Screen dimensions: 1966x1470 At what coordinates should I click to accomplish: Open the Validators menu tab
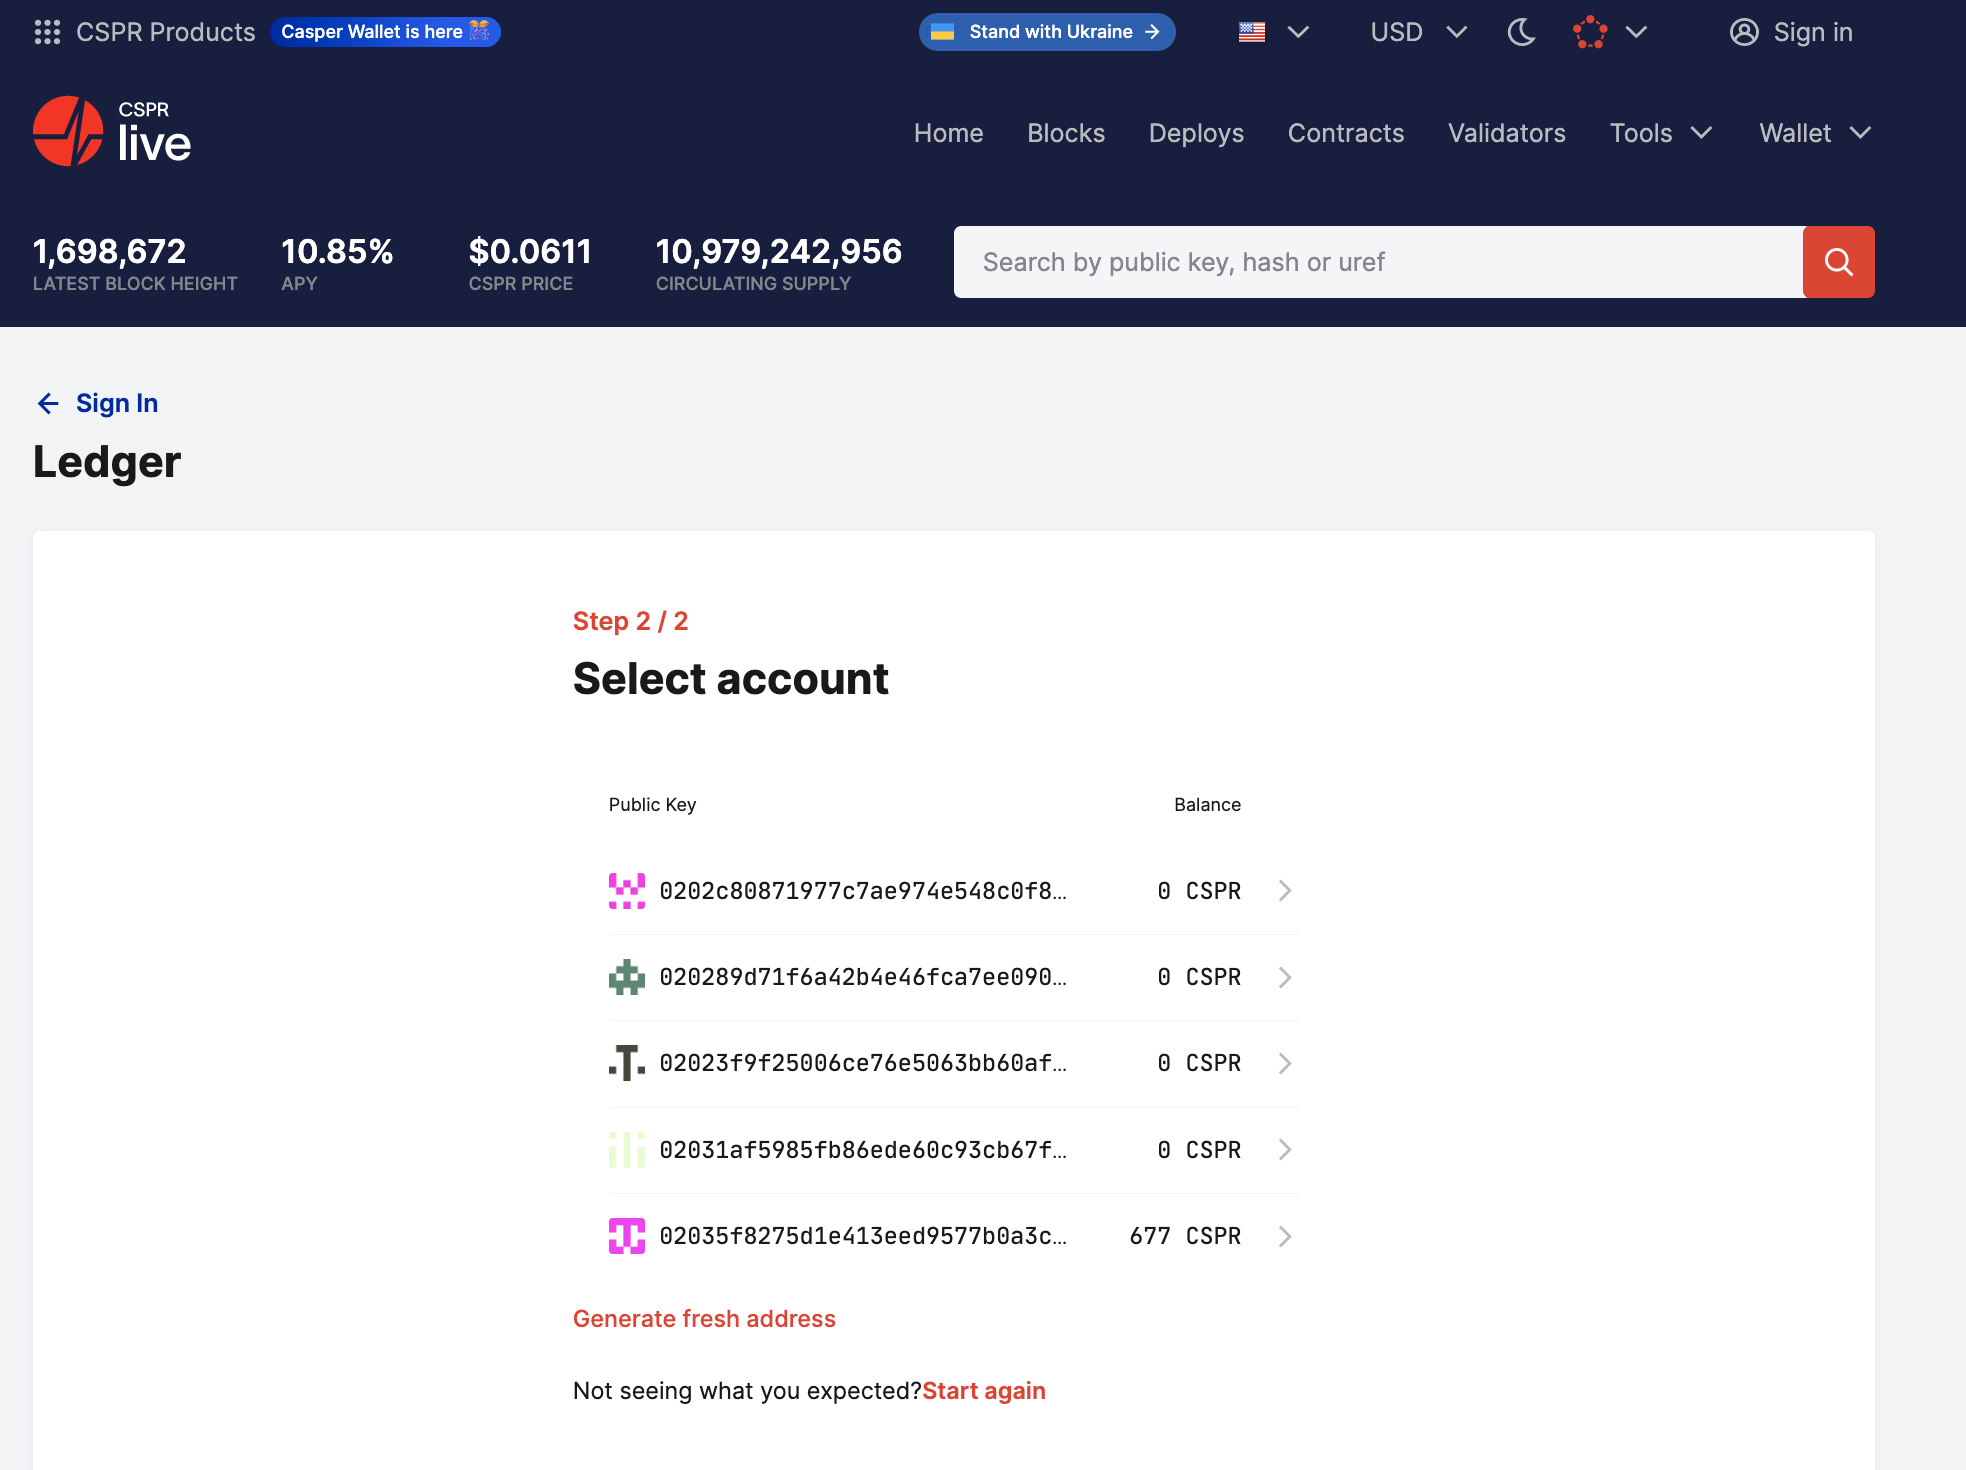[x=1506, y=131]
